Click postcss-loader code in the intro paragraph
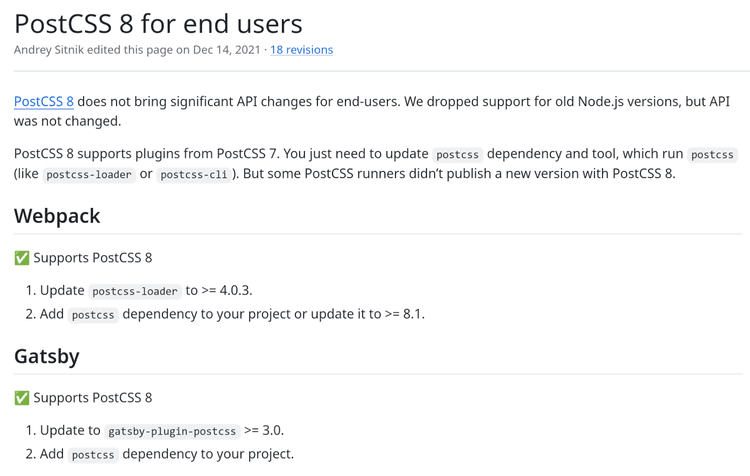This screenshot has width=750, height=476. 89,174
